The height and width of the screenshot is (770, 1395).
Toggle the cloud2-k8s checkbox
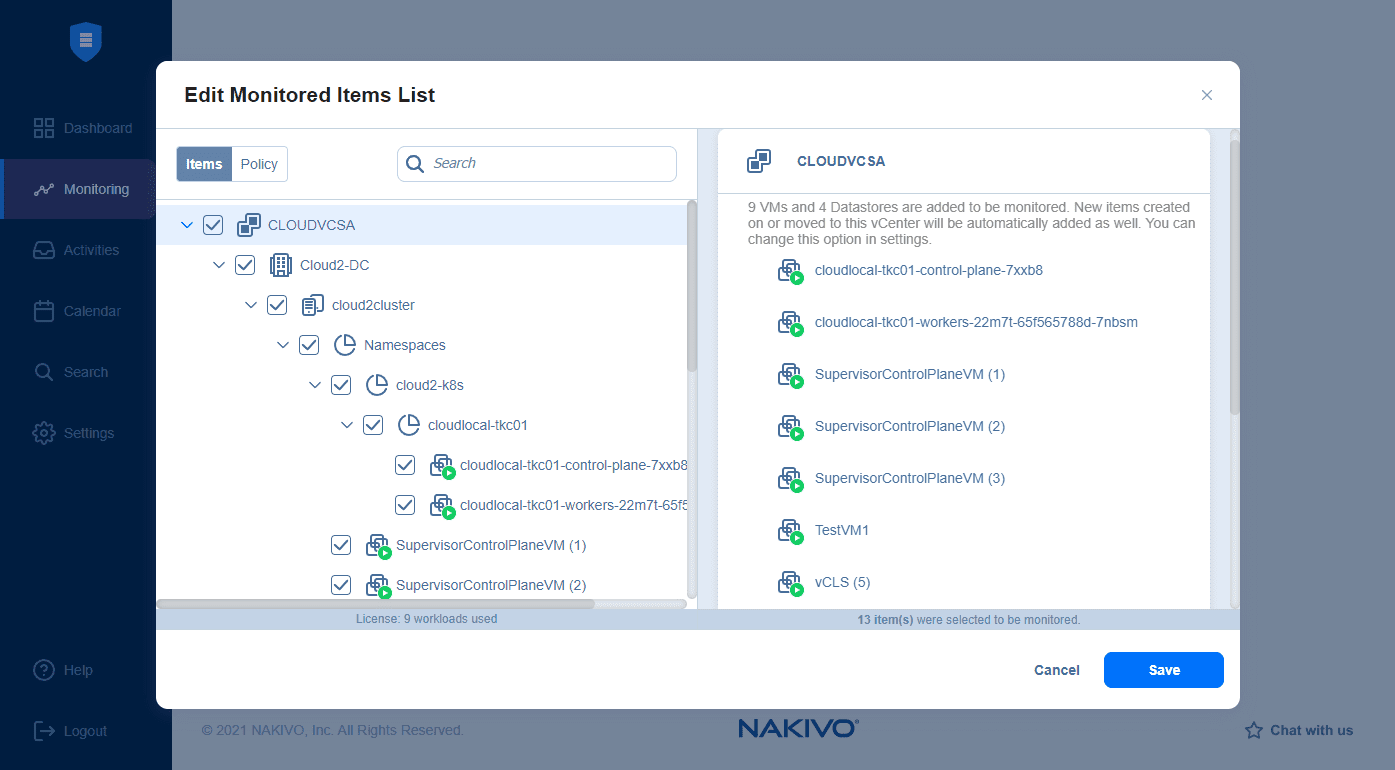point(341,385)
